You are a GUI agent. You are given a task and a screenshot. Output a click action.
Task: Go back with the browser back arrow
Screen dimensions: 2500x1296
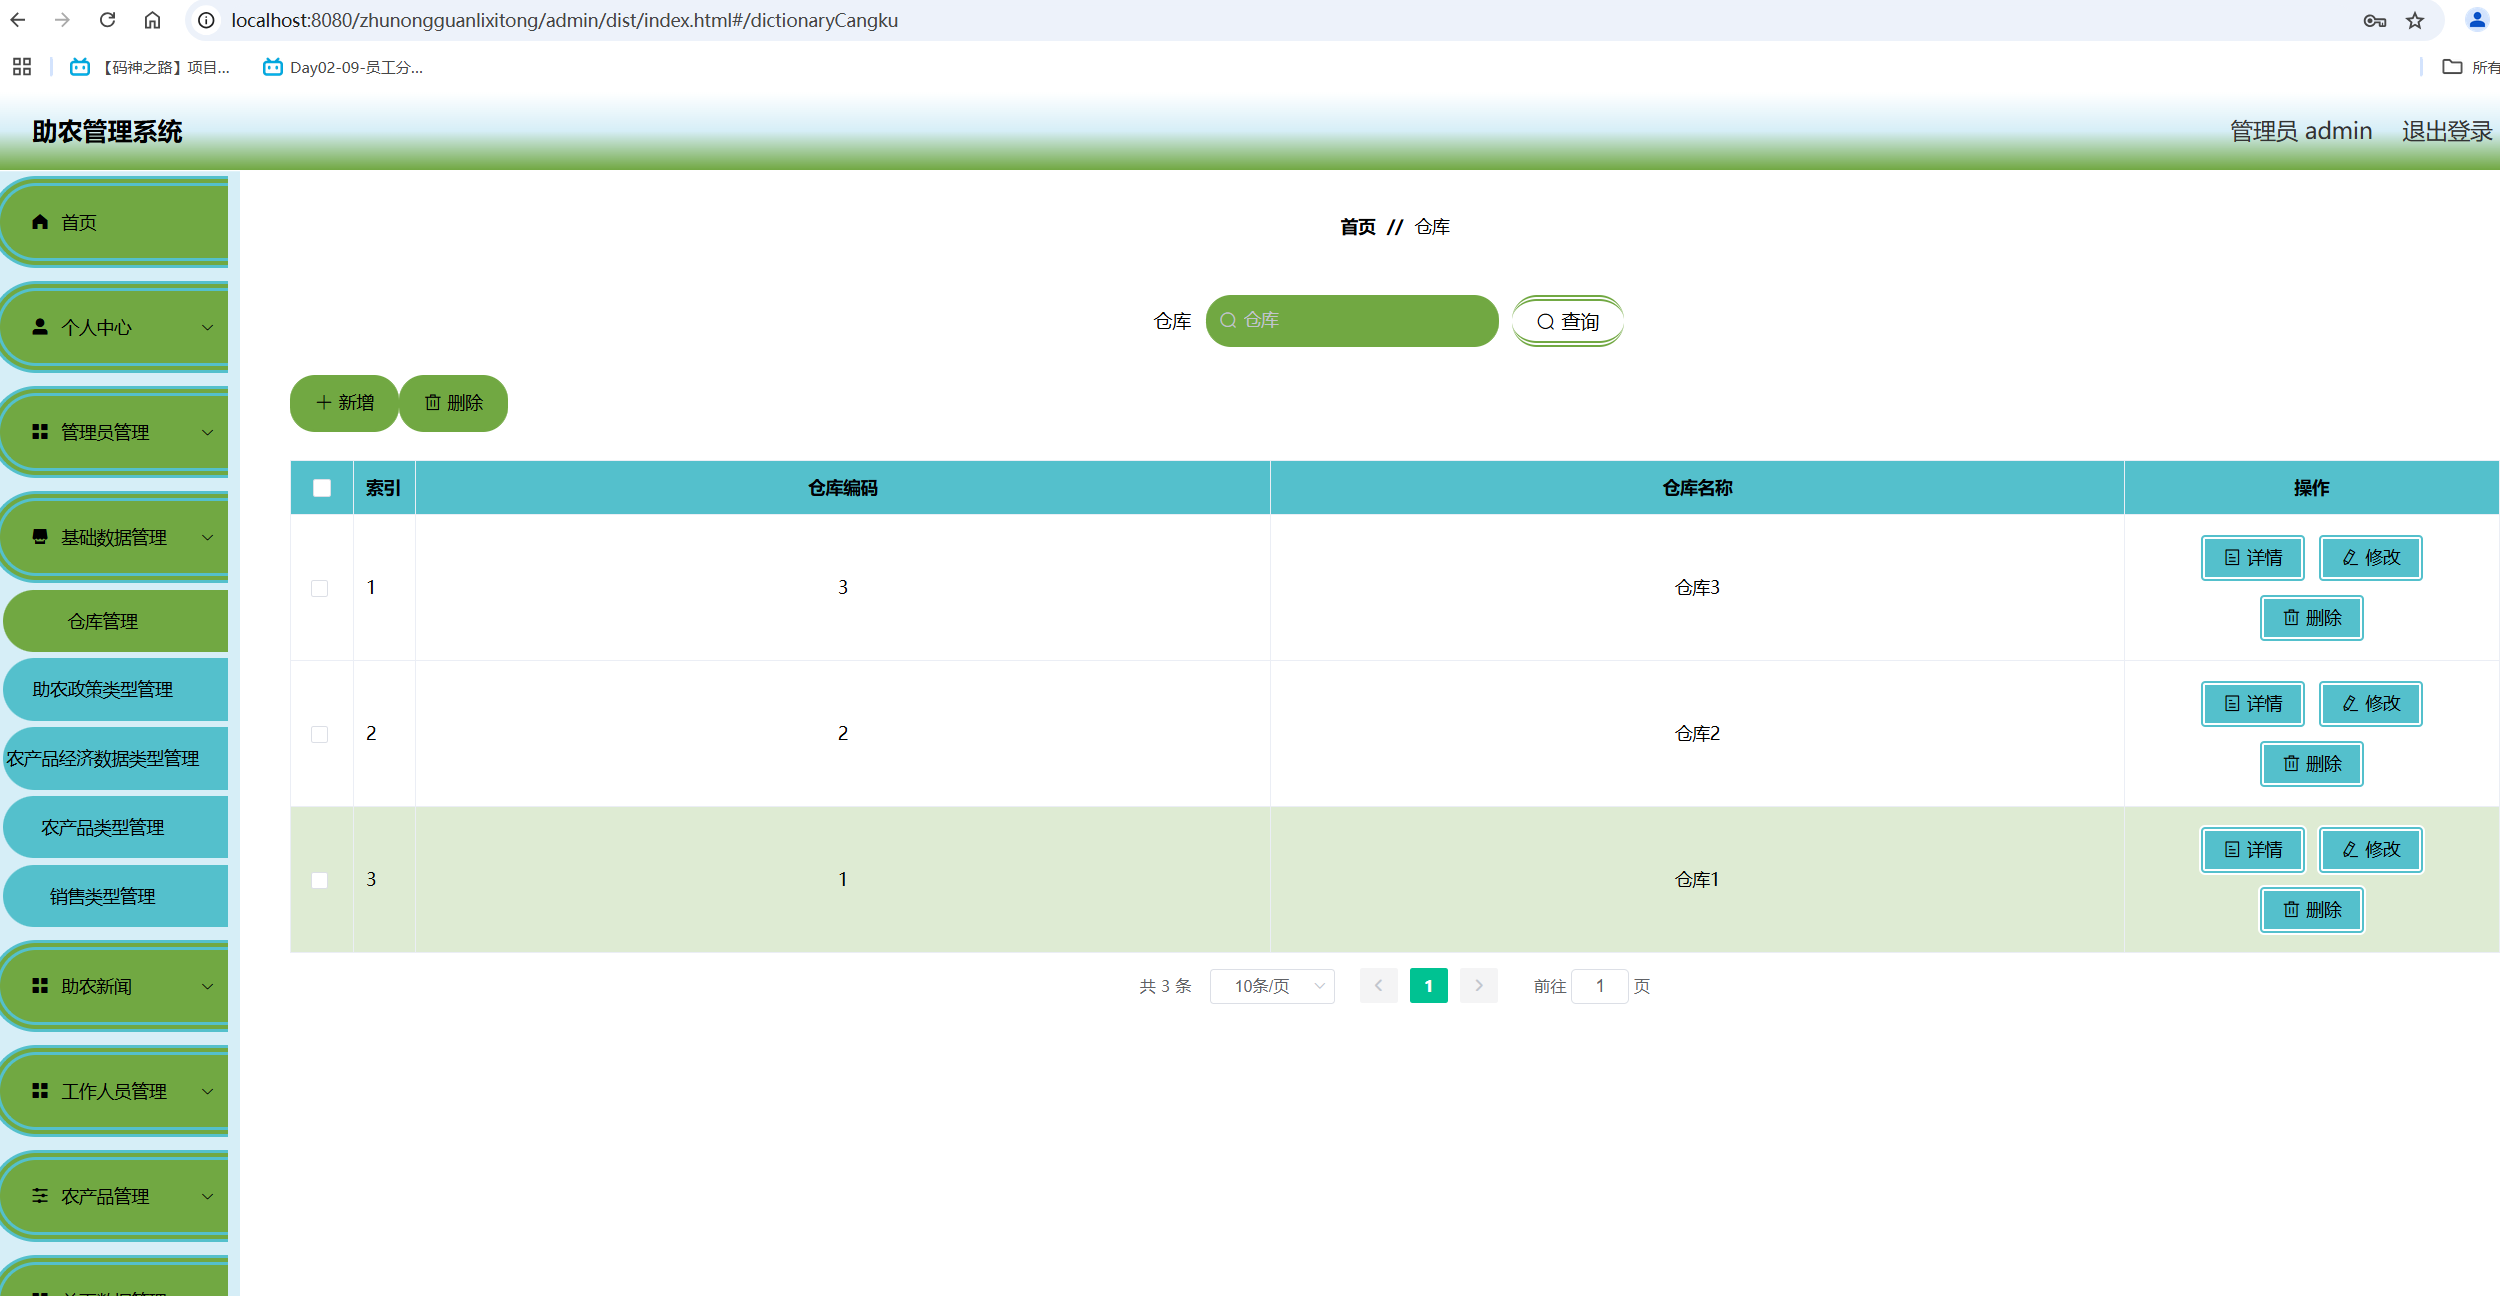pos(18,20)
